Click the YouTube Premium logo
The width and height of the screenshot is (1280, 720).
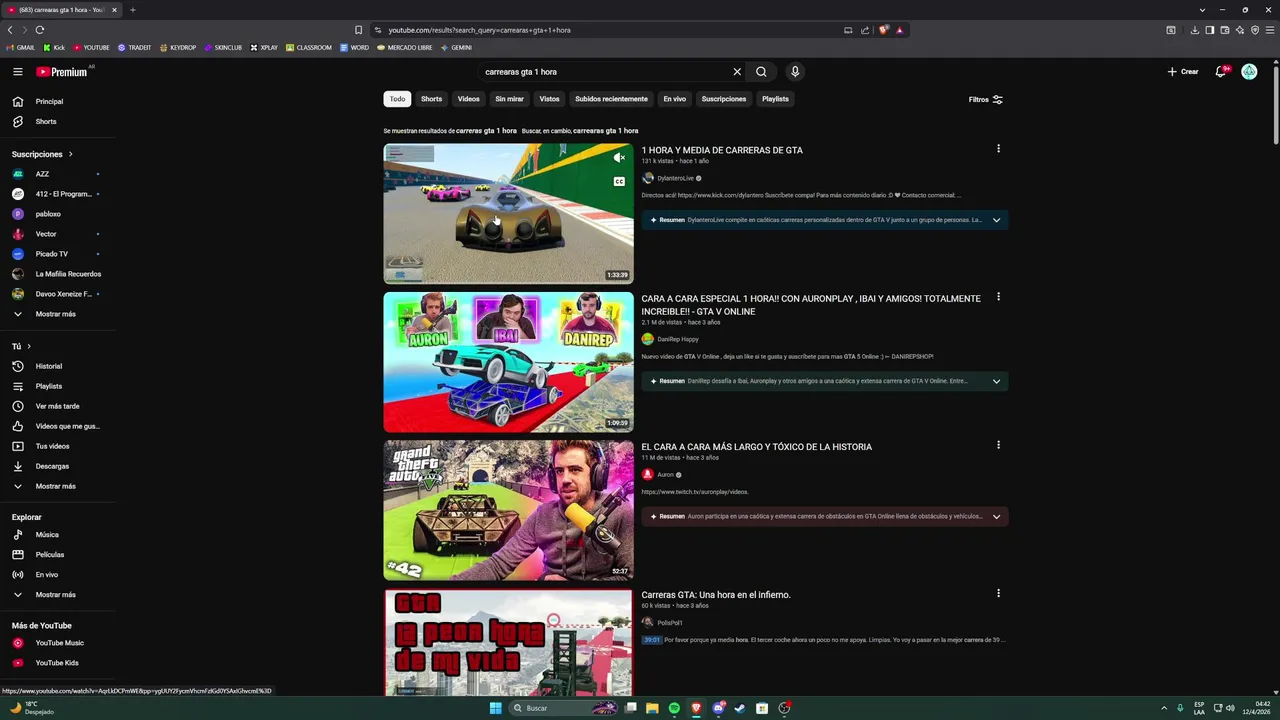[62, 72]
